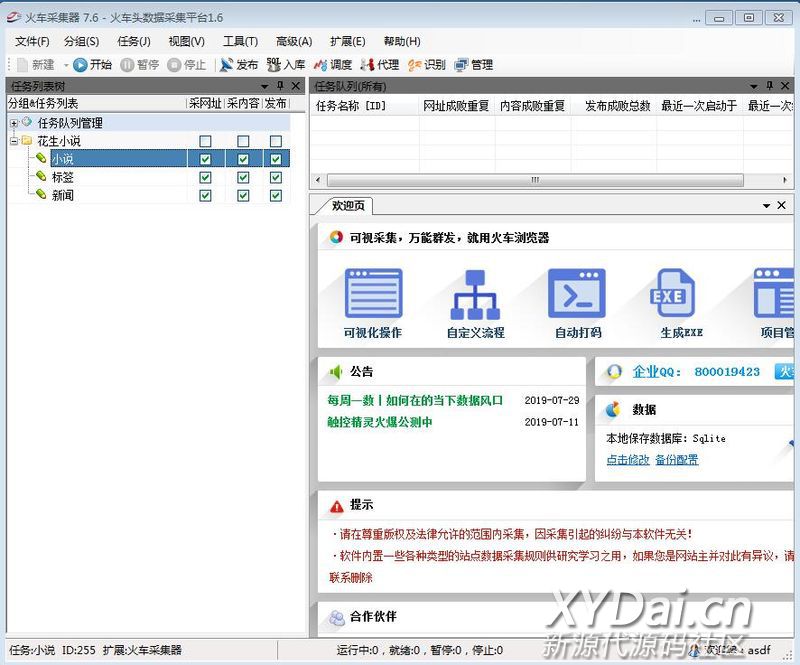Select the 新闻 task in the tree
Viewport: 800px width, 665px height.
coord(63,195)
